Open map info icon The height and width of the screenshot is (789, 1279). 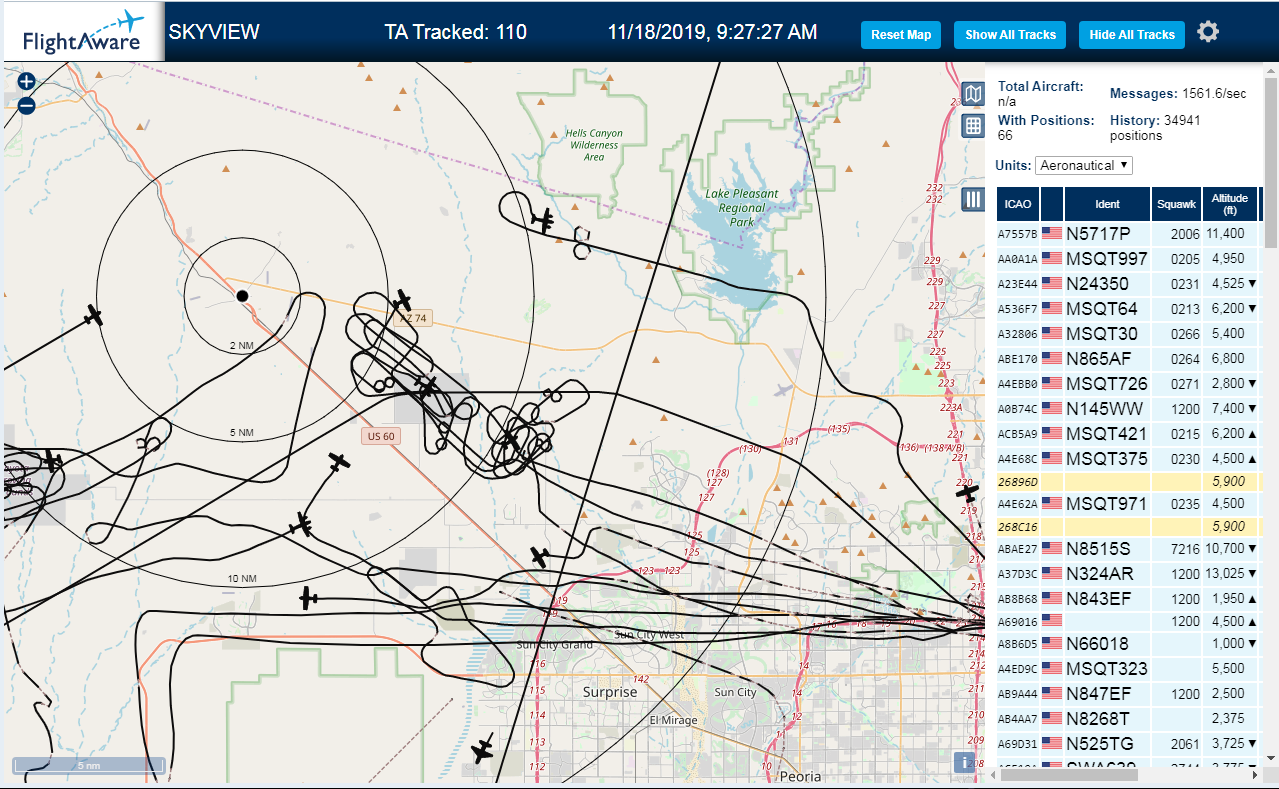coord(965,762)
